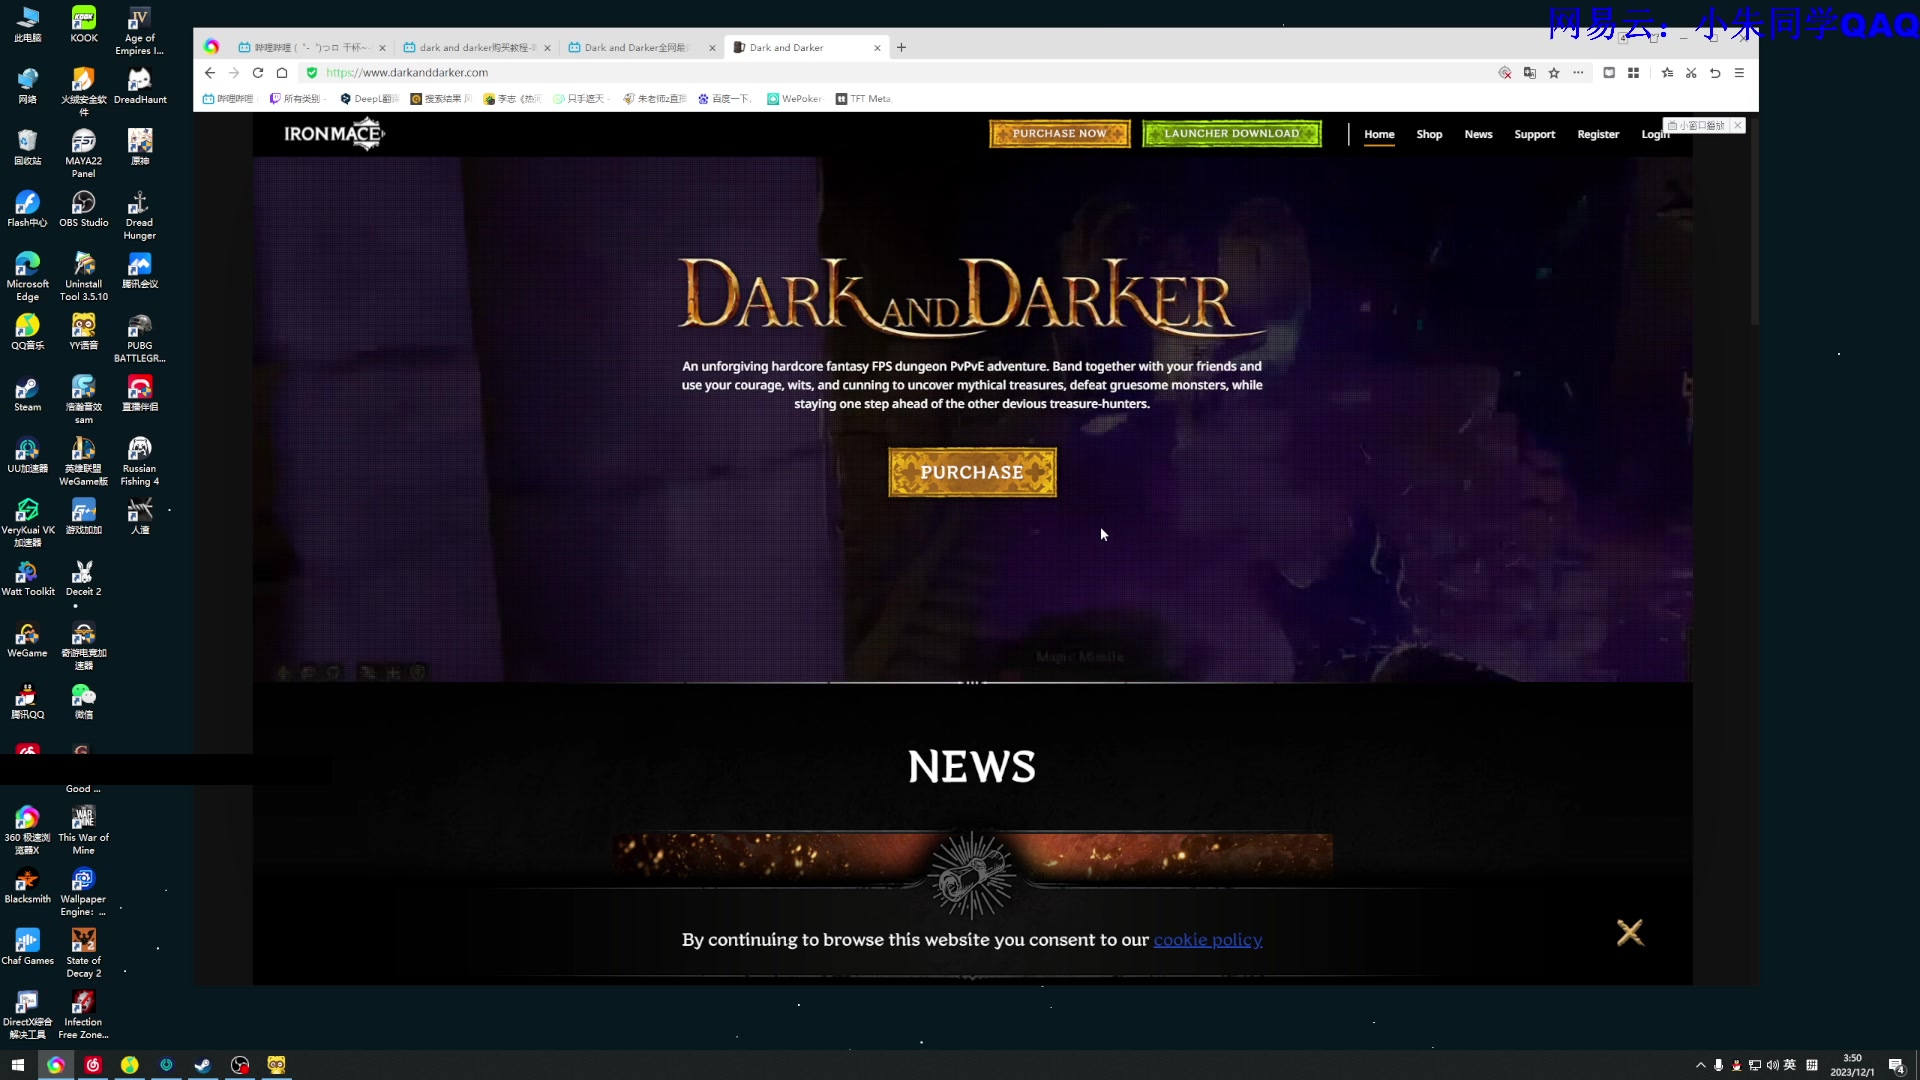Viewport: 1920px width, 1080px height.
Task: Click the undo-close-tab arrow icon in toolbar
Action: [1715, 73]
